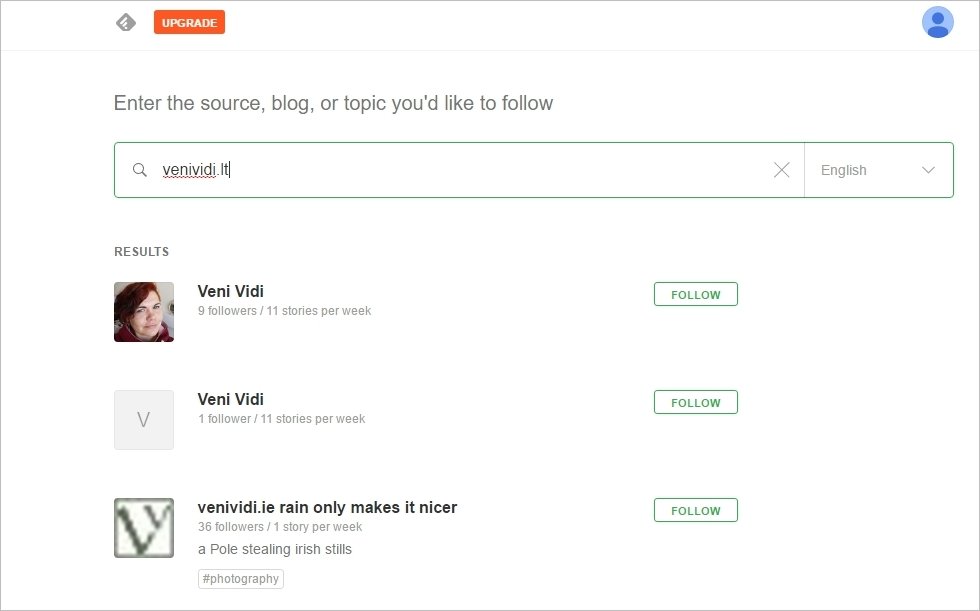
Task: Open venividi.ie rain only makes it nicer
Action: [327, 507]
